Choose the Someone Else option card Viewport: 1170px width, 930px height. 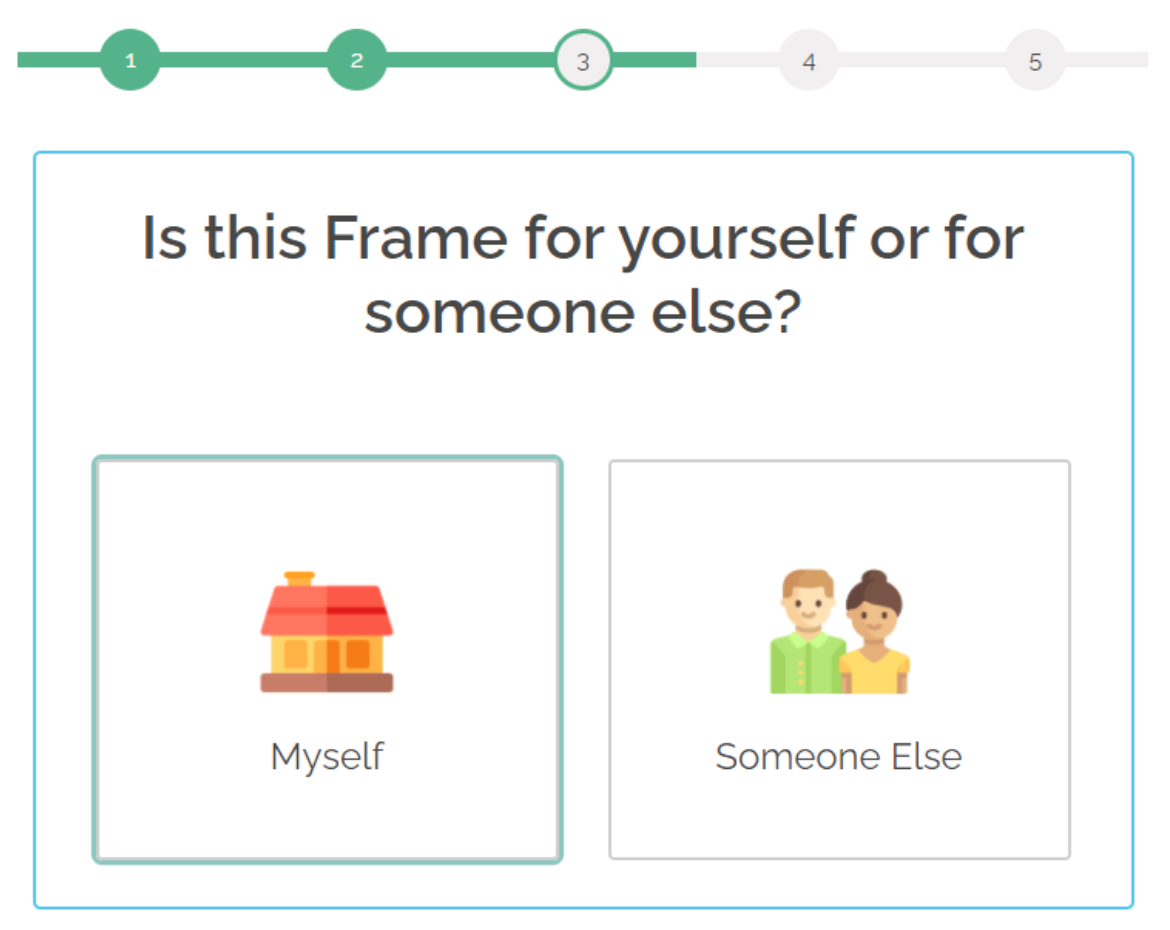[x=840, y=520]
